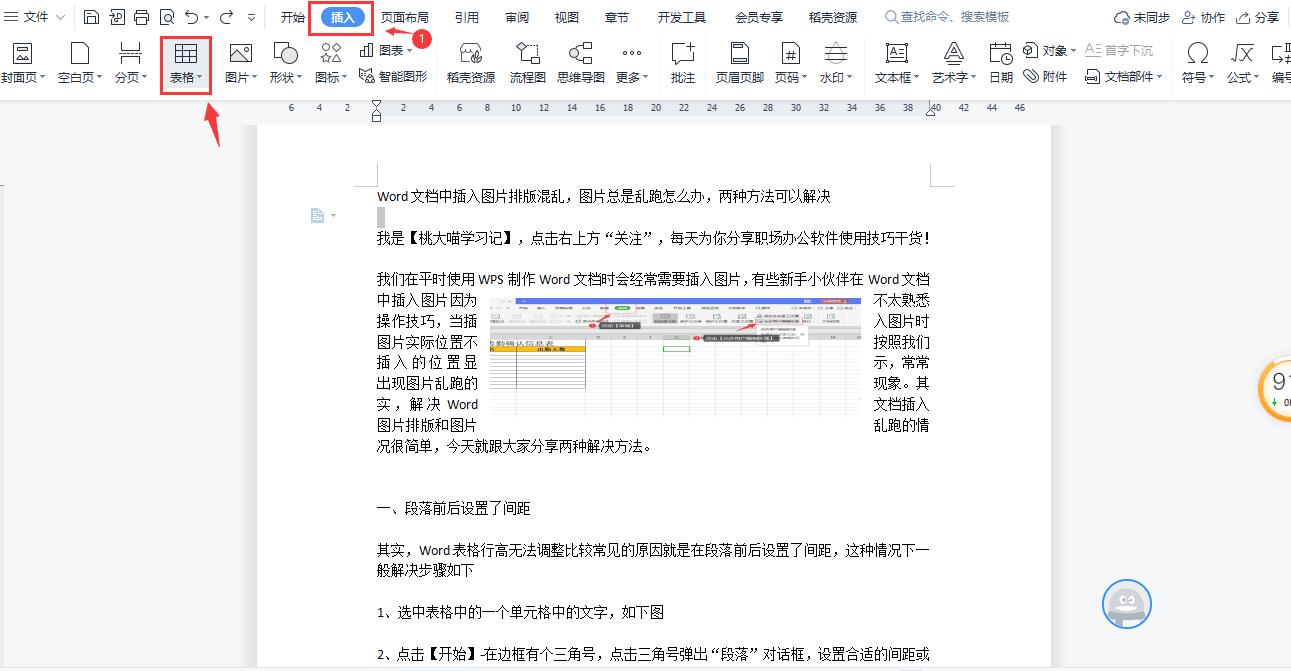1291x671 pixels.
Task: Click the Redo arrow icon
Action: 226,17
